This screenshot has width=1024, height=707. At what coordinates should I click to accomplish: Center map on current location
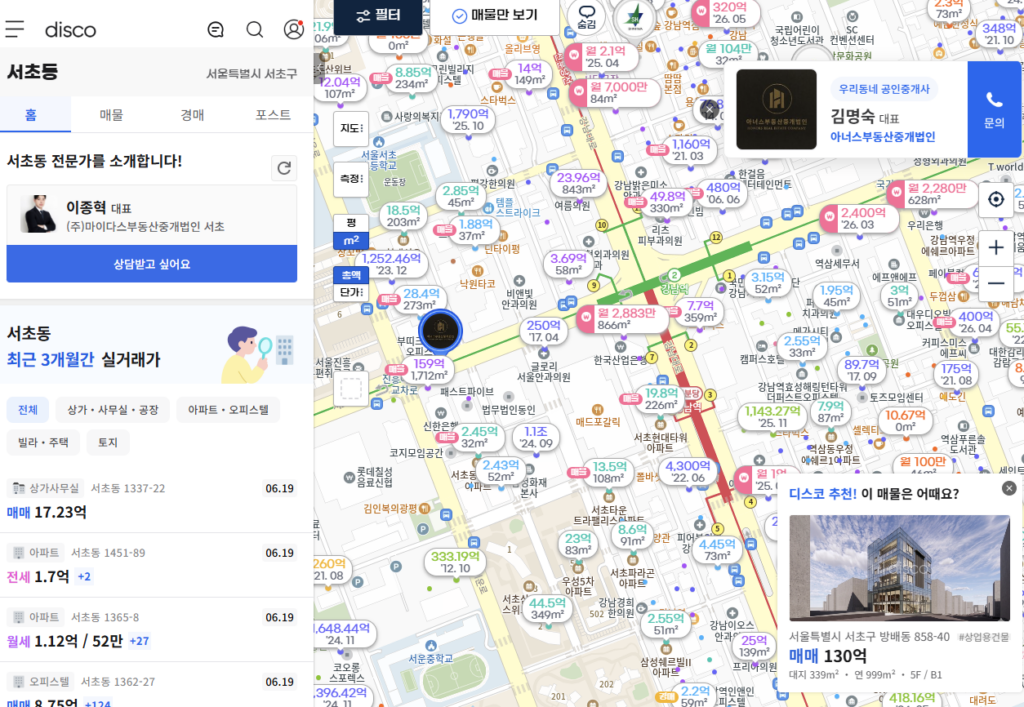point(996,199)
